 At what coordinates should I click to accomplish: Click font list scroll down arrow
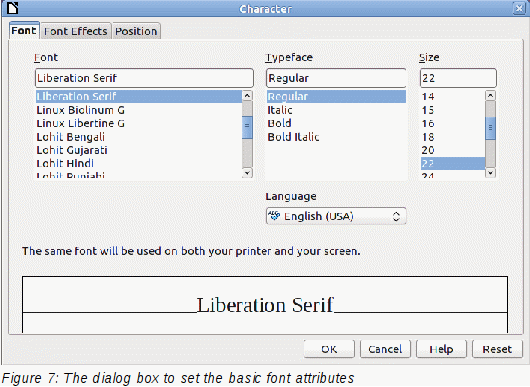click(247, 173)
